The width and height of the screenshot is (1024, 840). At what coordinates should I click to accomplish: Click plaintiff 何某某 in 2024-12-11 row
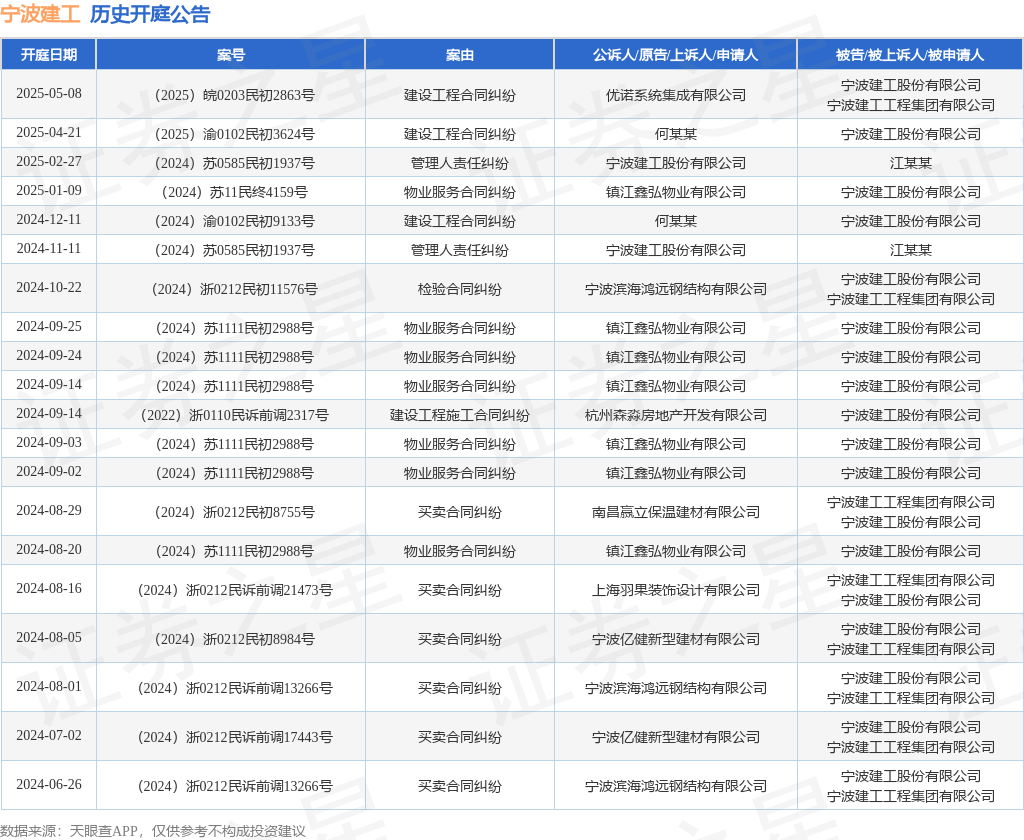[675, 221]
